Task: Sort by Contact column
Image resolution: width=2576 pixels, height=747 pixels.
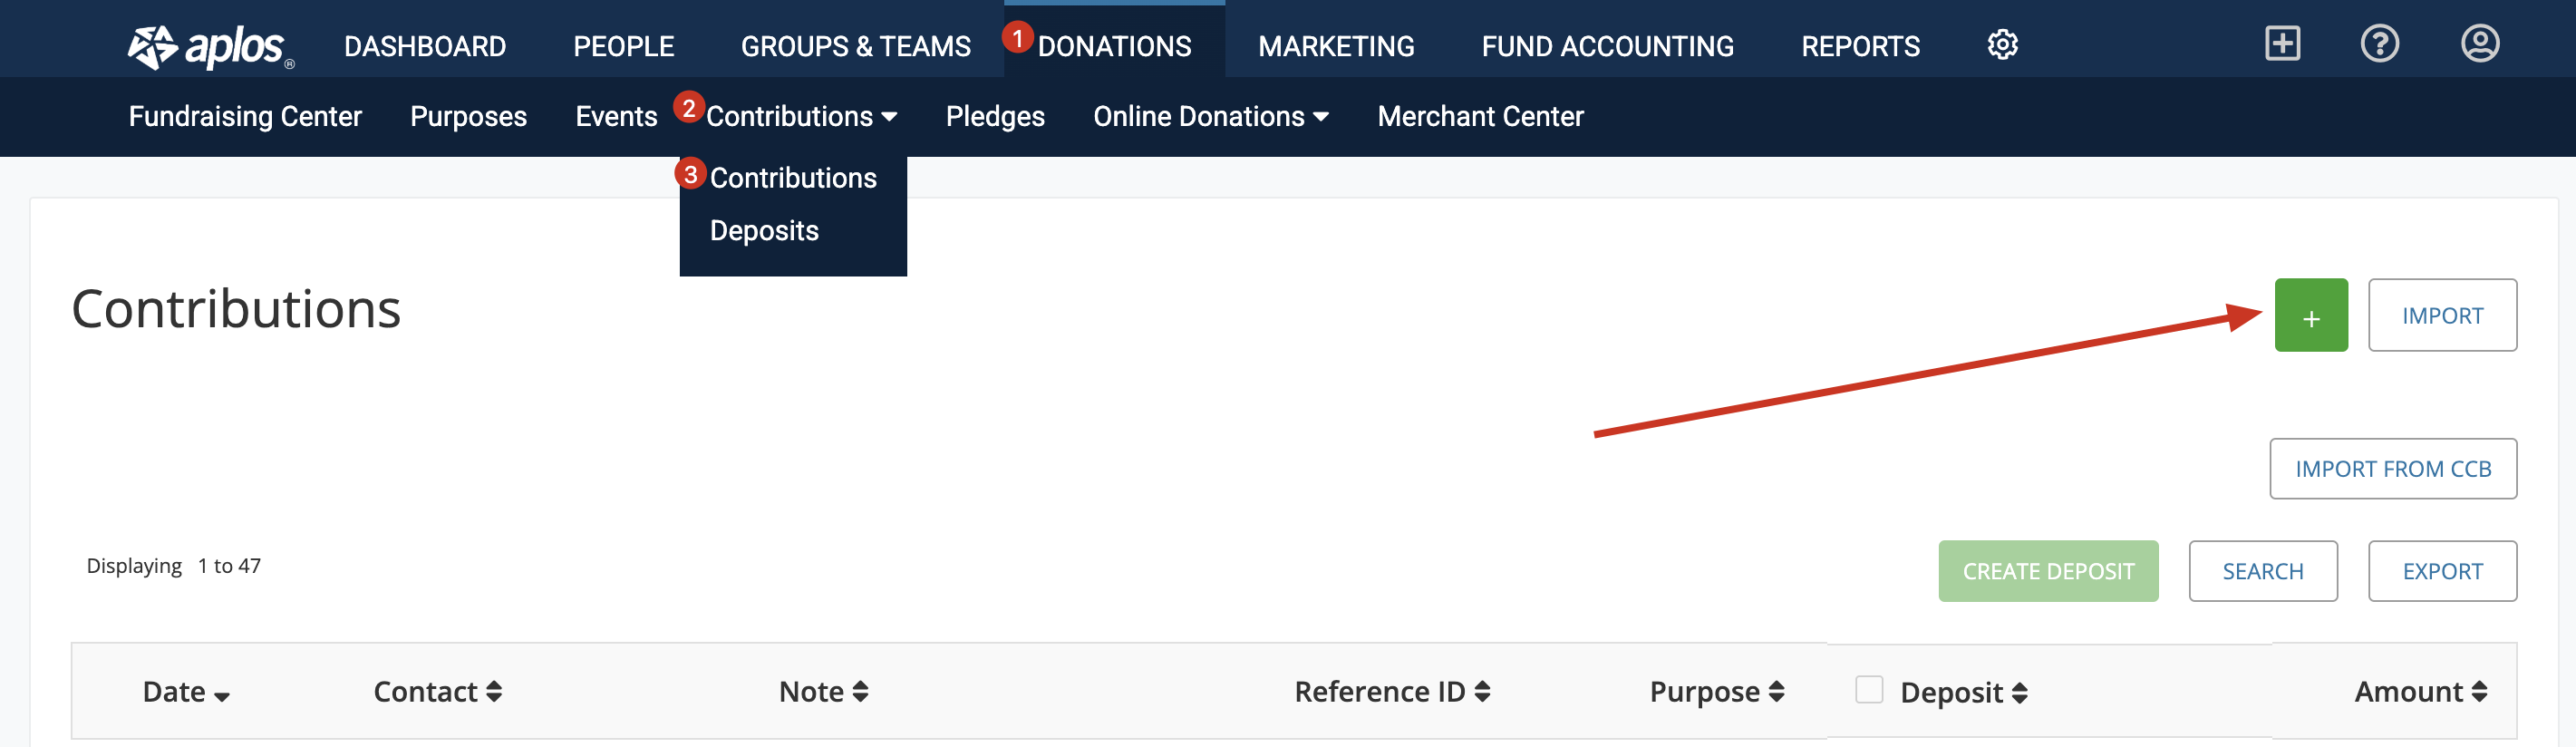Action: 437,692
